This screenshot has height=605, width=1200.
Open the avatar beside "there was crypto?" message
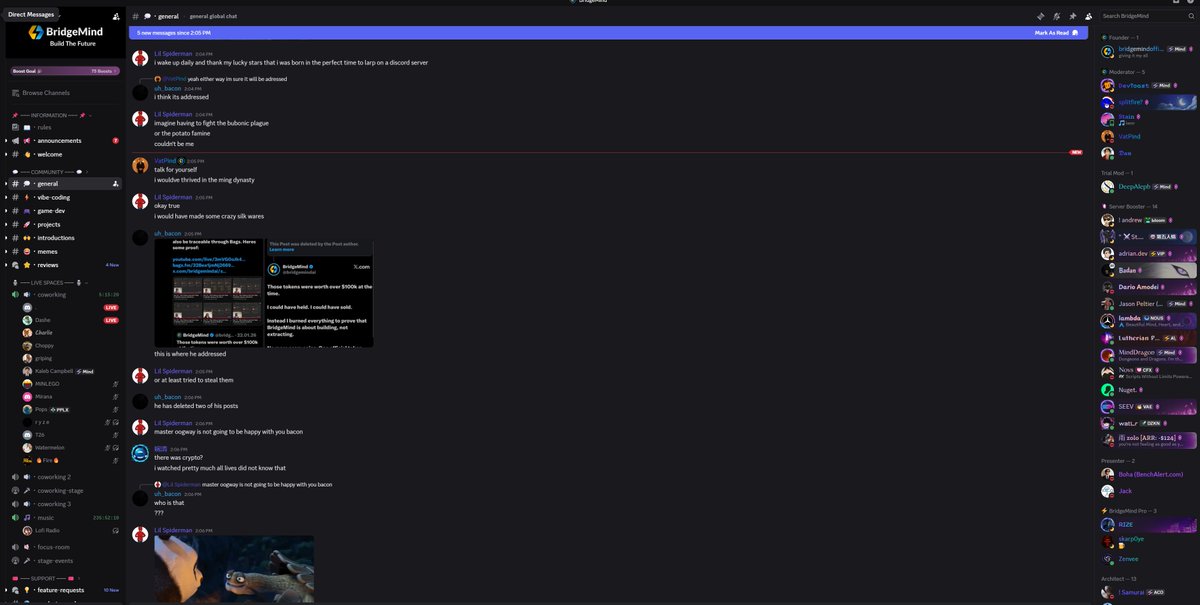(141, 453)
